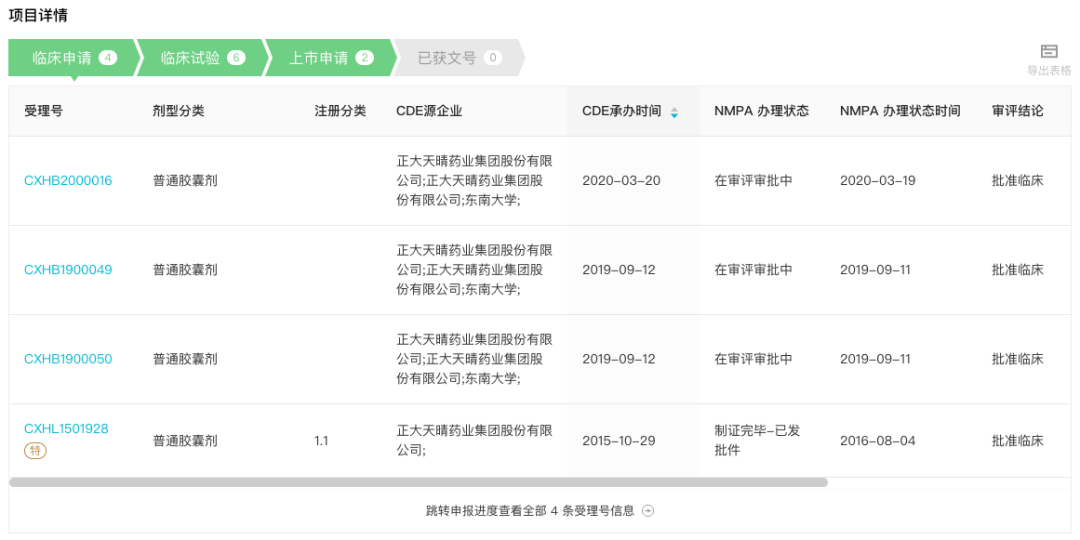Image resolution: width=1080 pixels, height=540 pixels.
Task: Open the 临床申请 tab
Action: (x=74, y=58)
